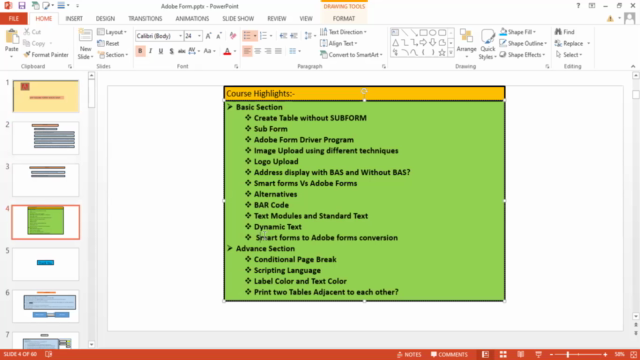Collapse the ribbon with the up arrow
This screenshot has width=640, height=360.
tap(633, 66)
